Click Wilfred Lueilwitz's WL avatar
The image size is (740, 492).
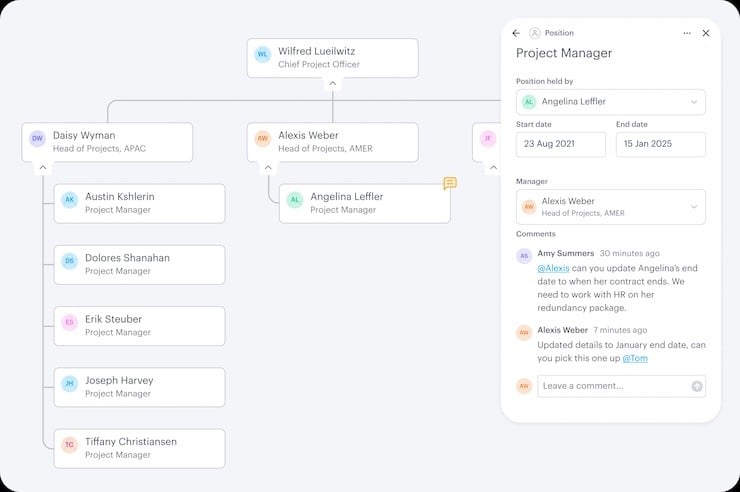(x=263, y=55)
